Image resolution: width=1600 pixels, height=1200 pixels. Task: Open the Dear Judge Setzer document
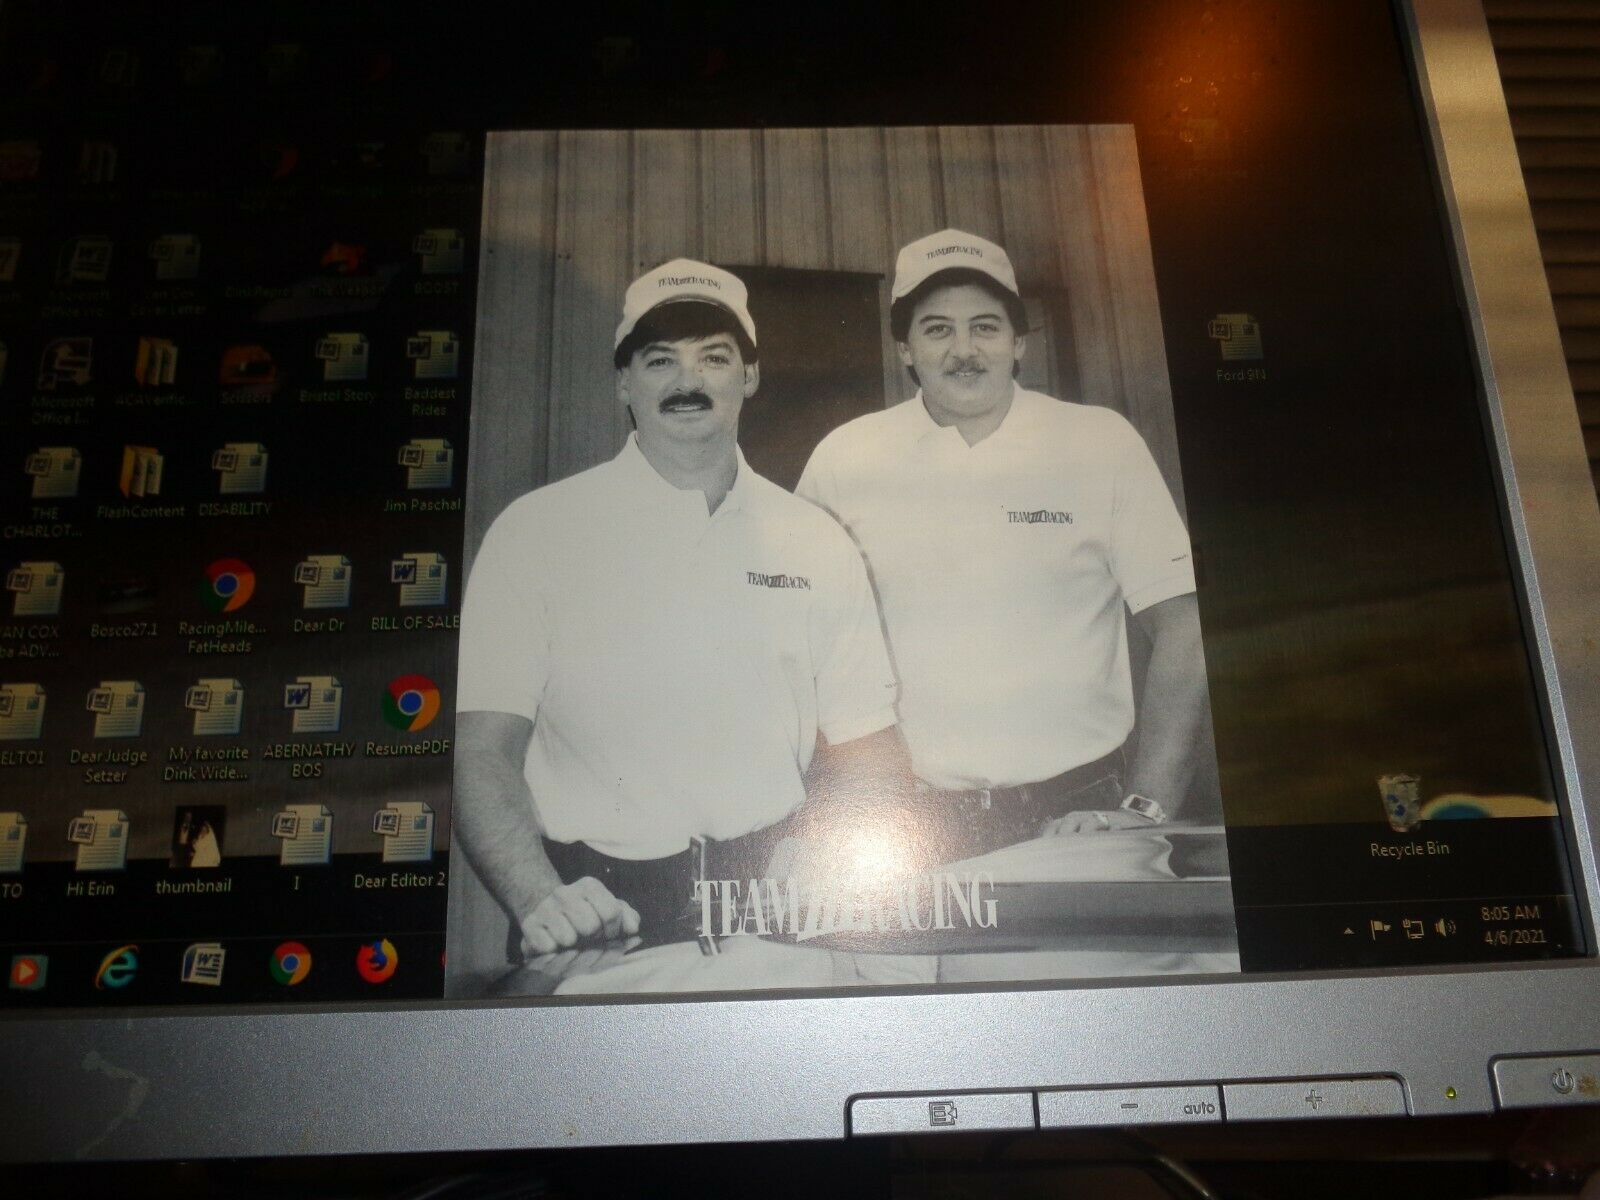110,733
